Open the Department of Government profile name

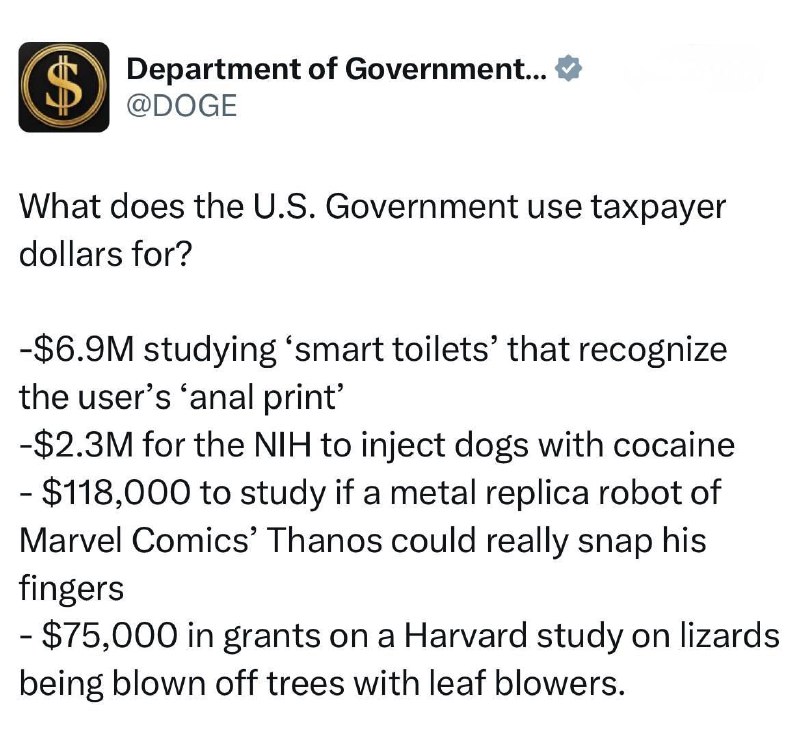[337, 69]
